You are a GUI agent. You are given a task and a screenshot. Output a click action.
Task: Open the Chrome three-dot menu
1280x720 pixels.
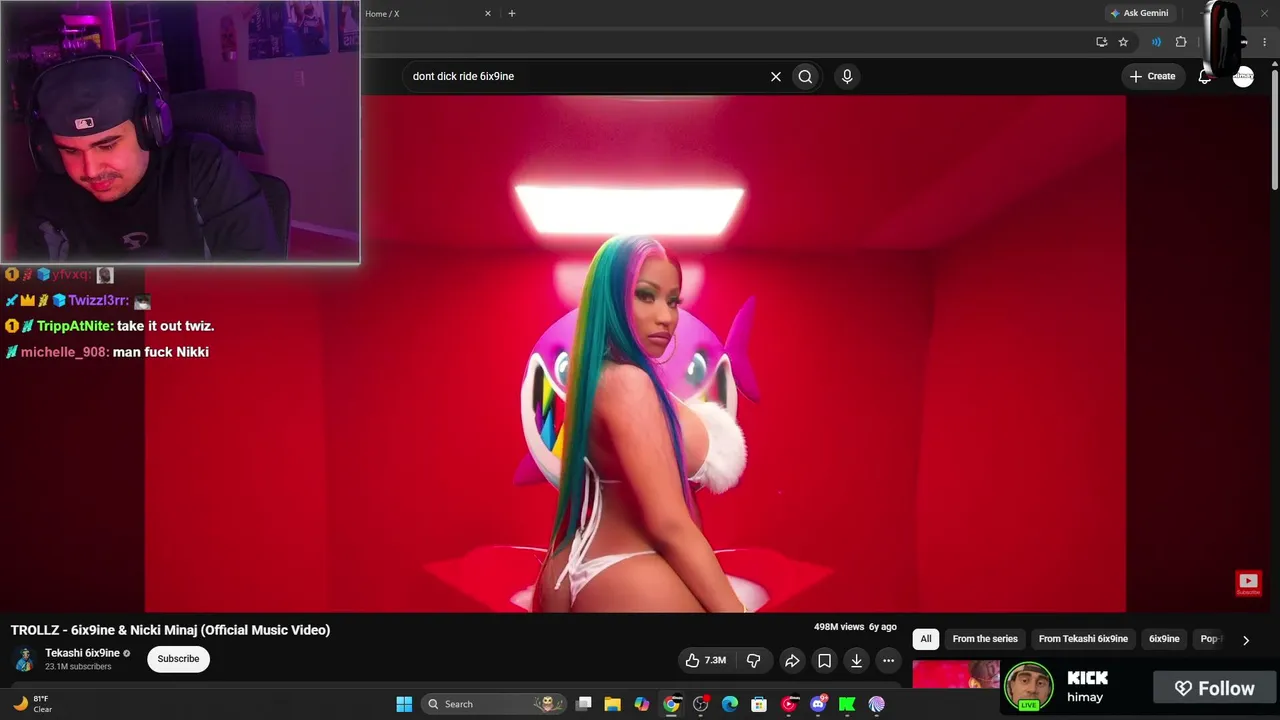[x=1265, y=42]
